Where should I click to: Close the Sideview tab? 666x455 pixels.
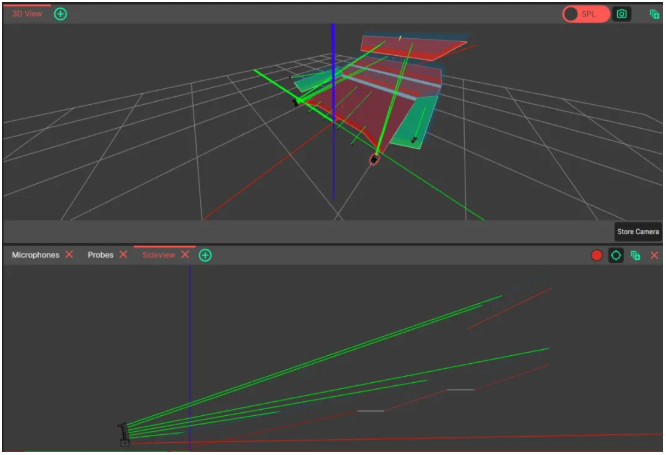click(185, 255)
